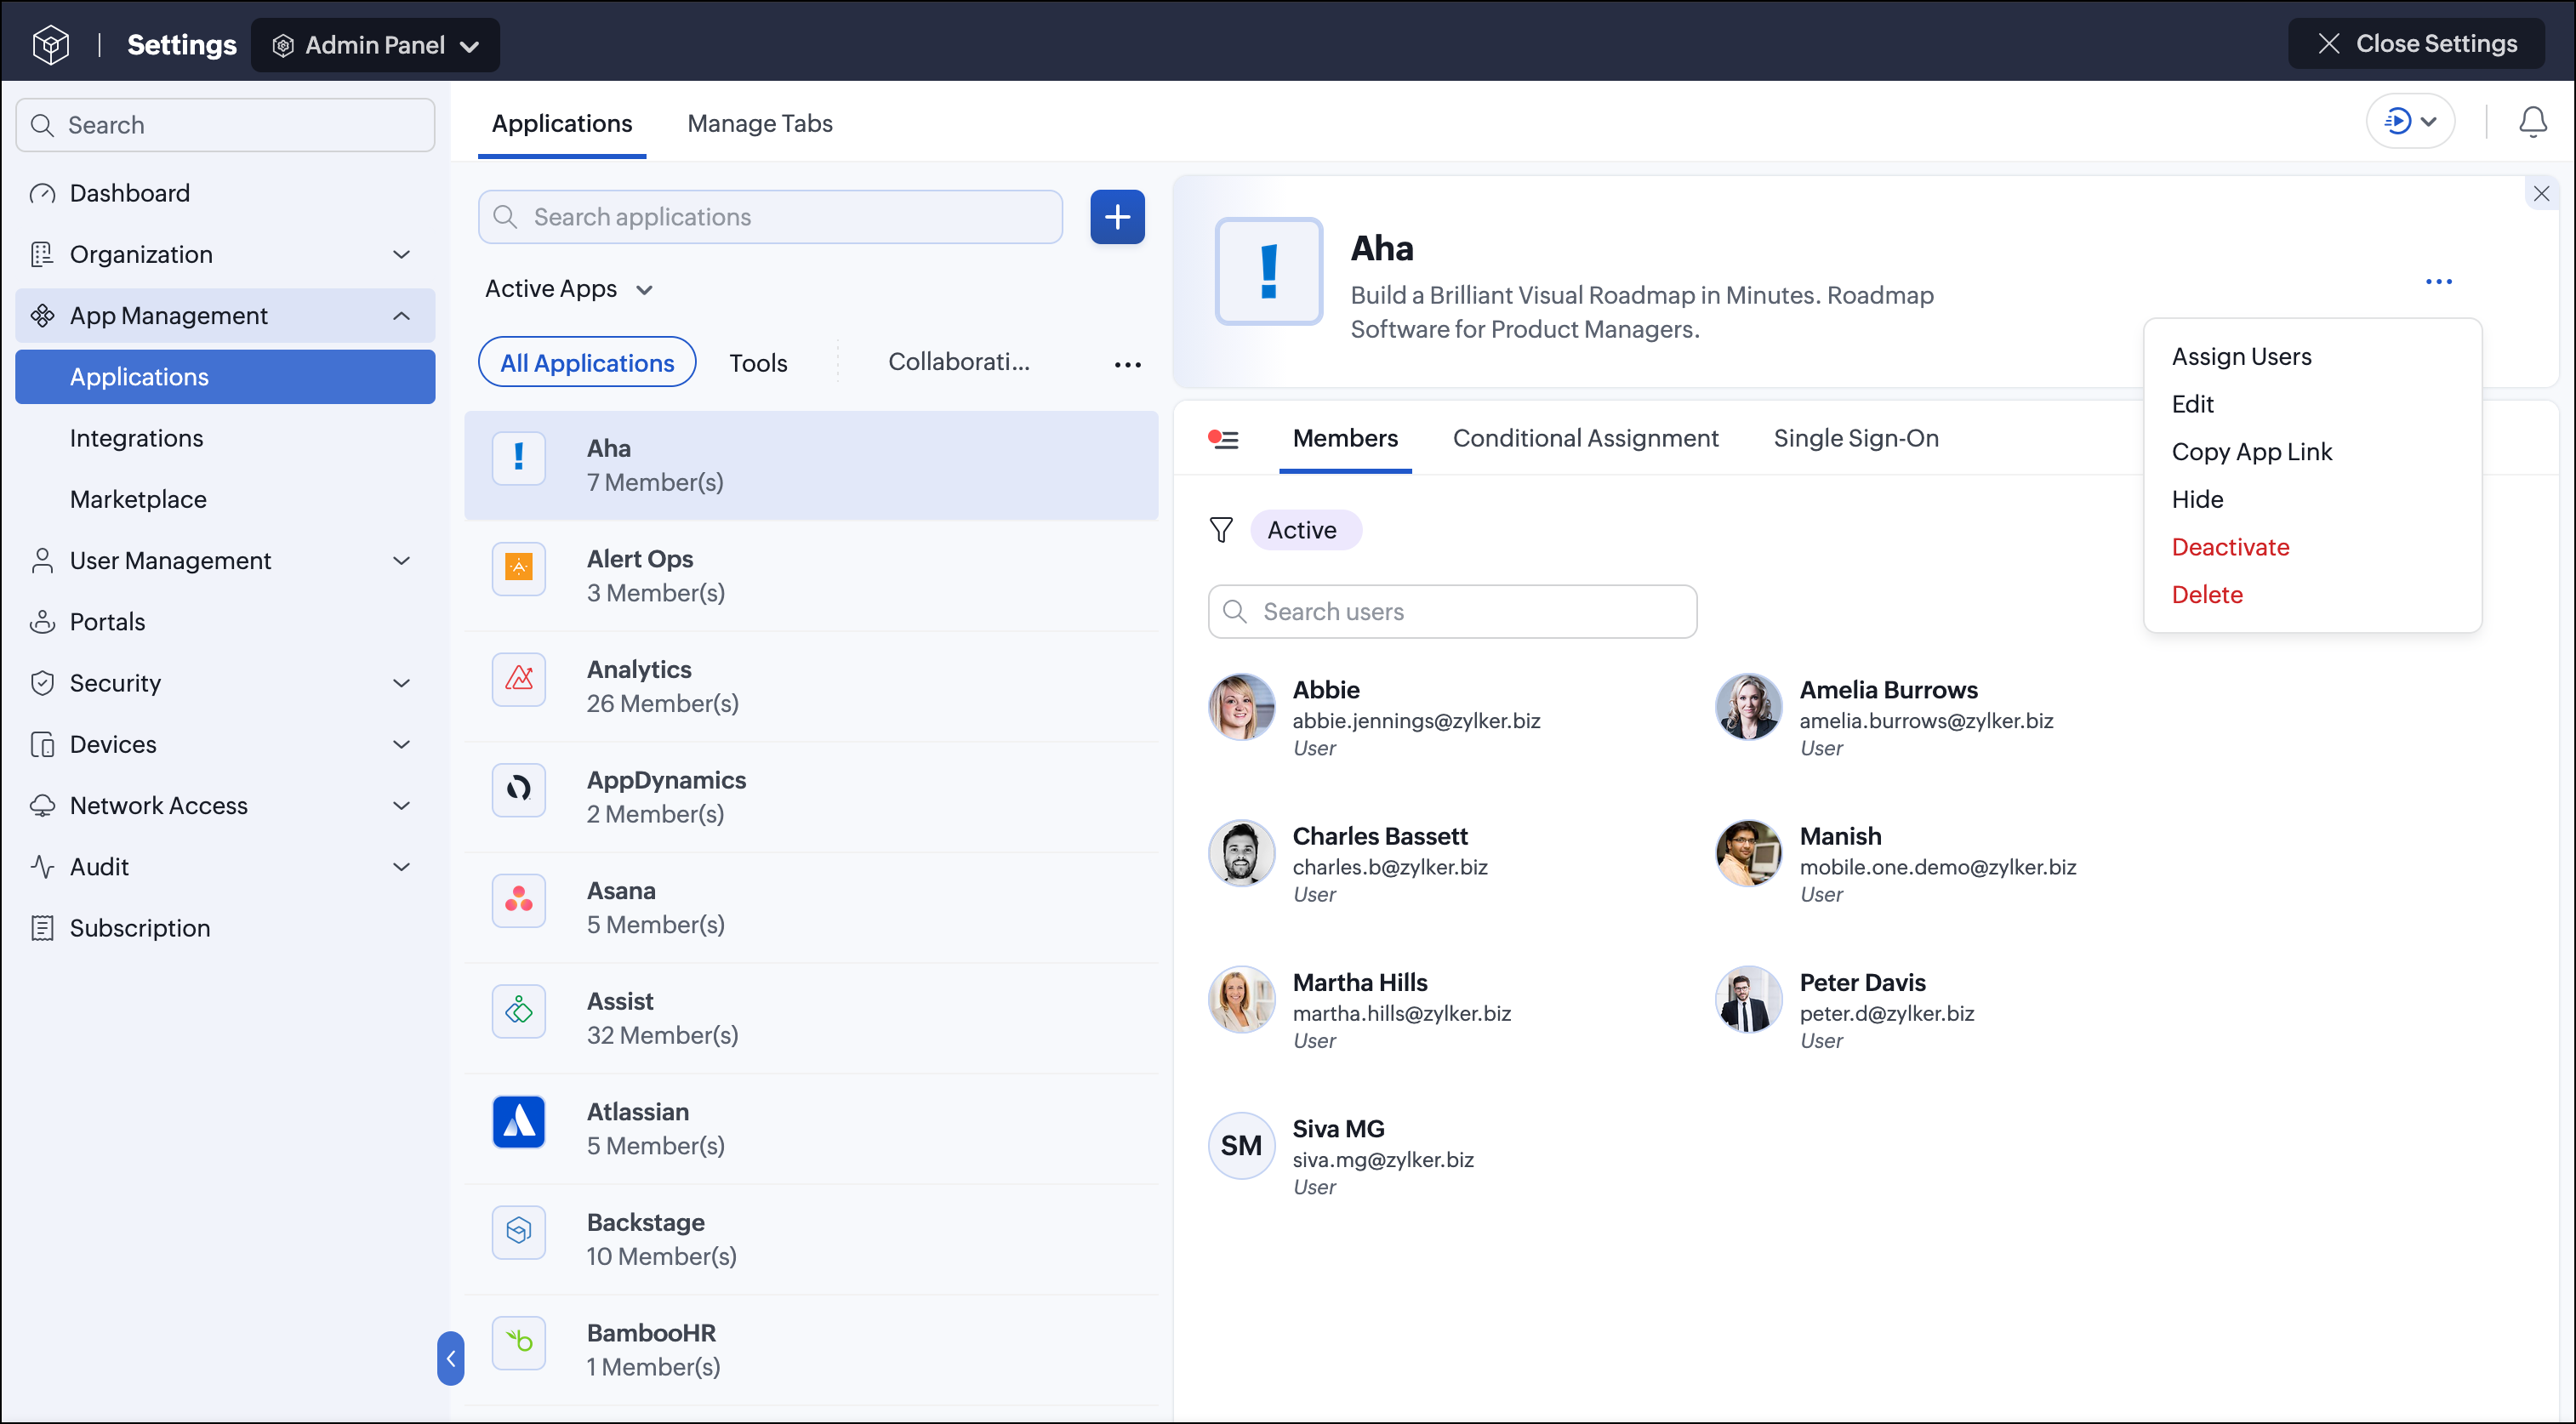Open the Admin Panel dropdown
This screenshot has width=2576, height=1424.
click(375, 45)
